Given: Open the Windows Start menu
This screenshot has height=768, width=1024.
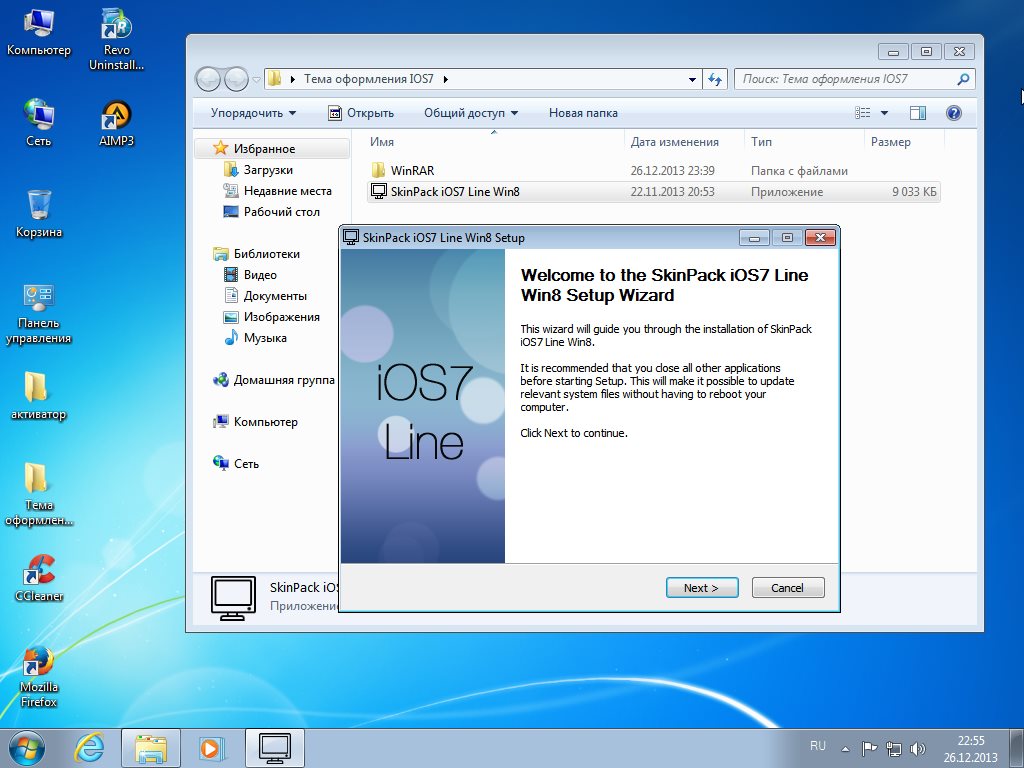Looking at the screenshot, I should (27, 748).
